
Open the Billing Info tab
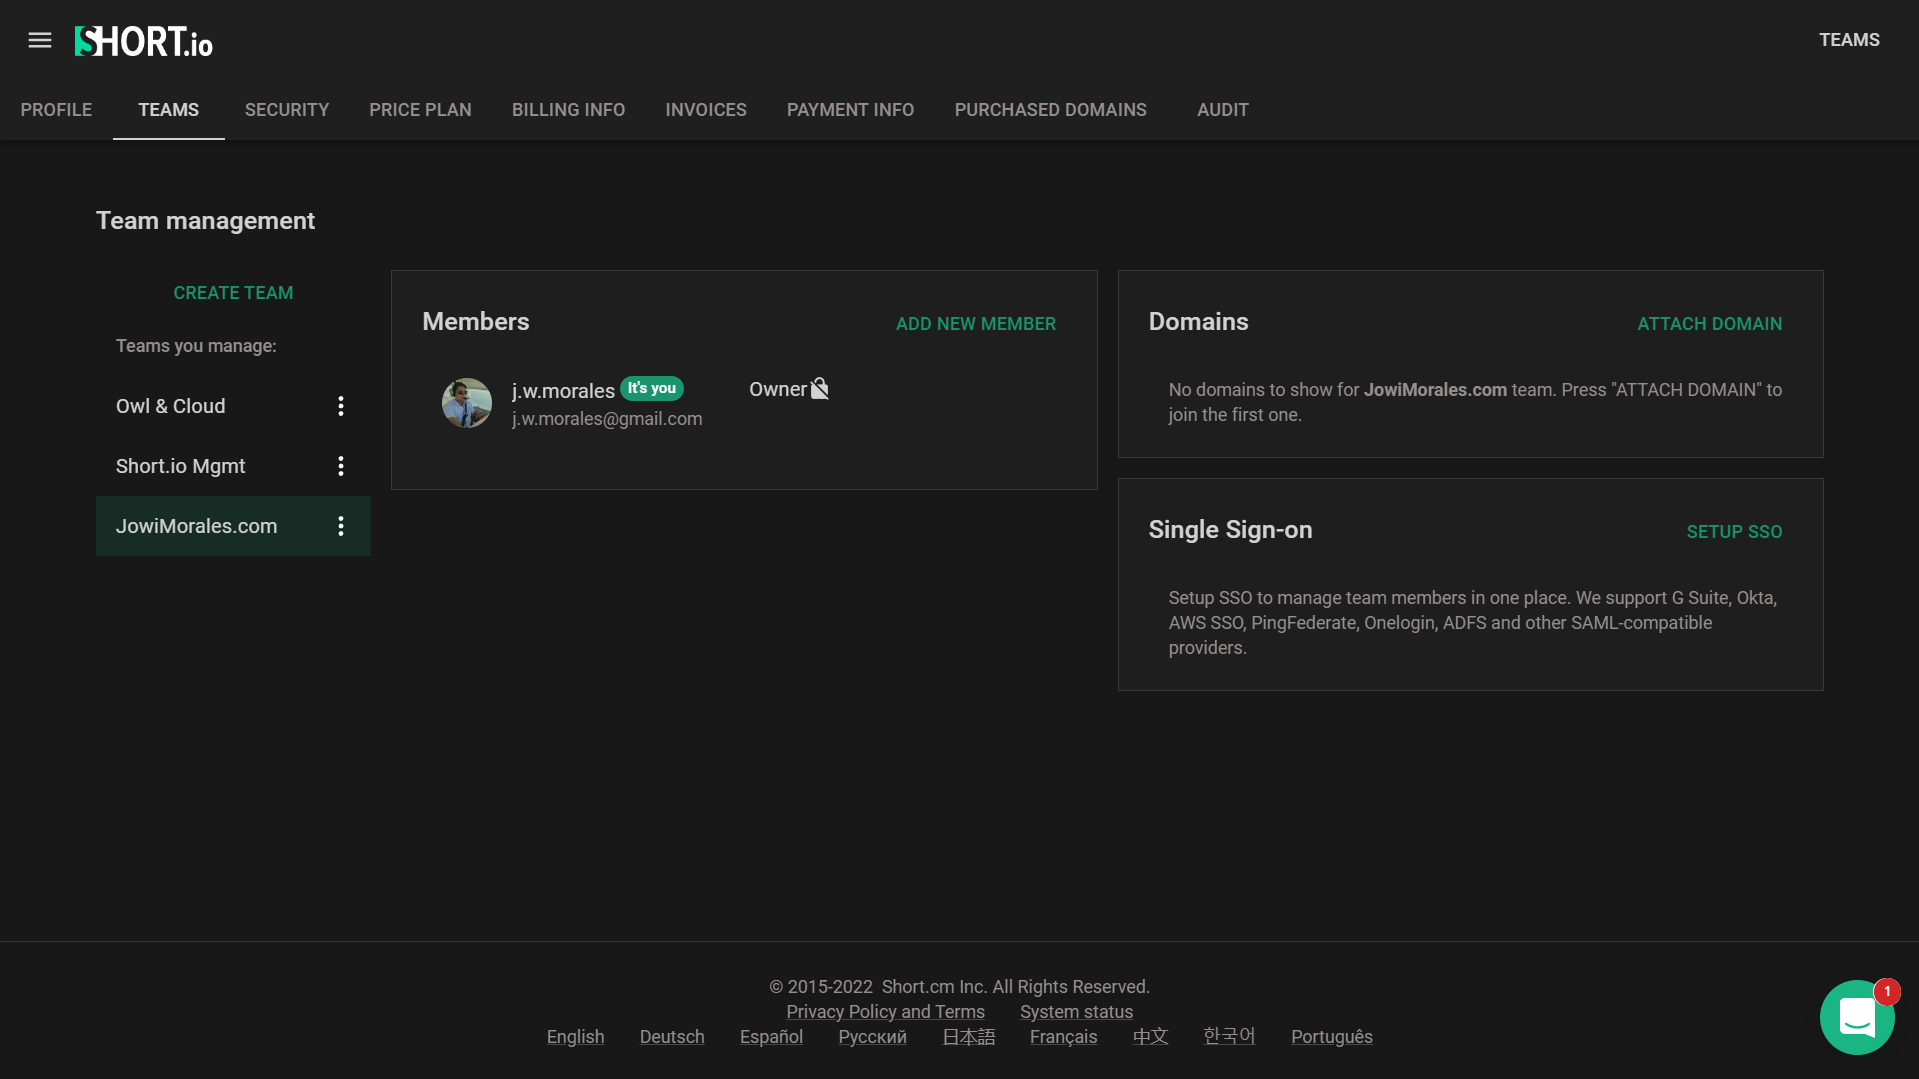pyautogui.click(x=568, y=110)
